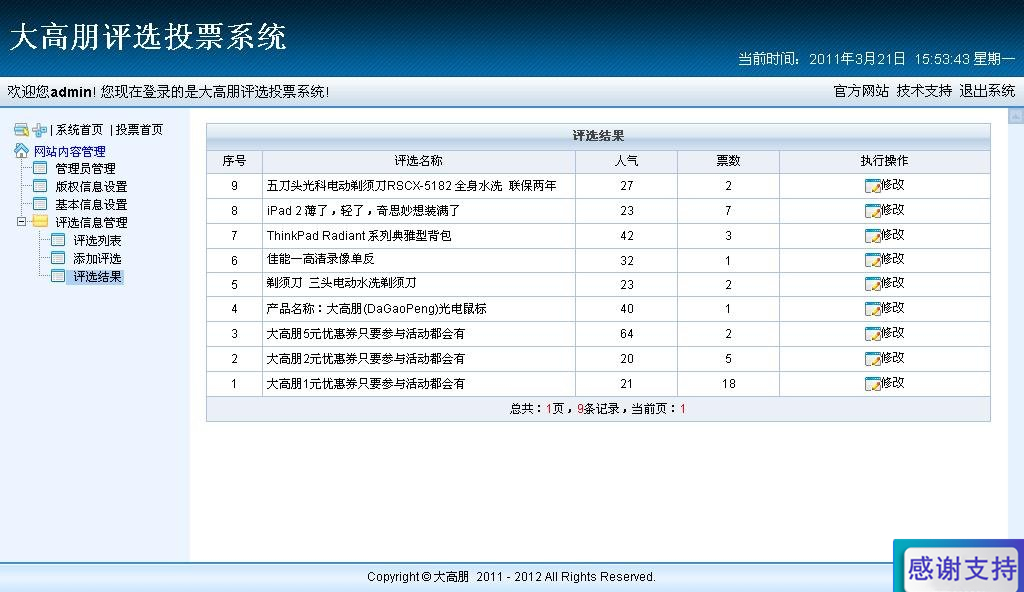
Task: Click edit icon for 佳能一高清录像单反 row
Action: click(x=872, y=260)
